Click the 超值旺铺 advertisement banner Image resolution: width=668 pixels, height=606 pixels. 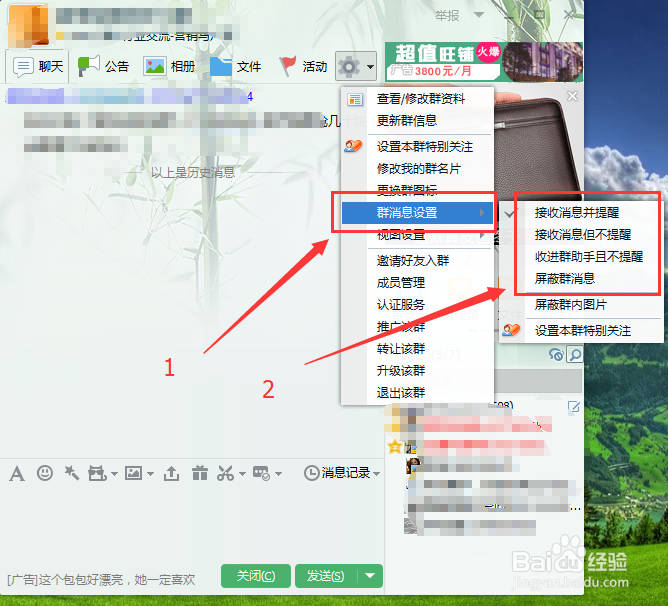pyautogui.click(x=484, y=62)
